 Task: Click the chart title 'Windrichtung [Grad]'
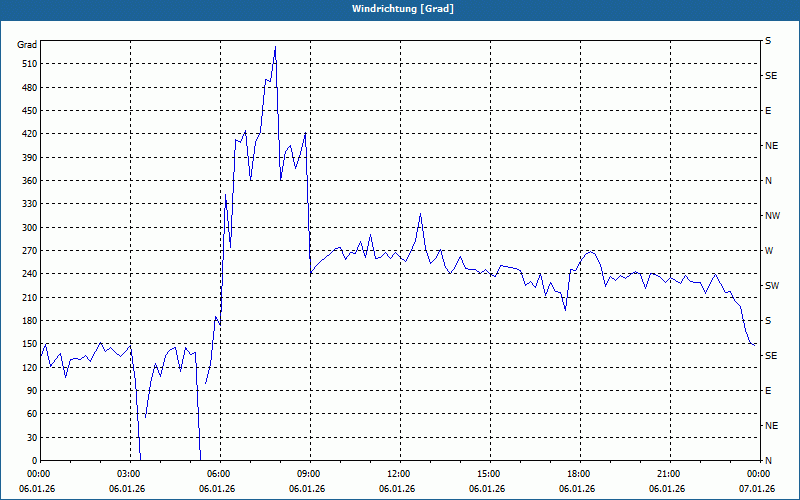click(x=403, y=9)
